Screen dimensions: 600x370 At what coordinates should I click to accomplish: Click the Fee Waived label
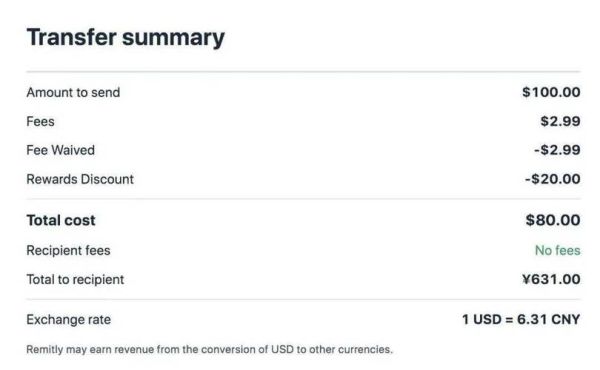60,150
